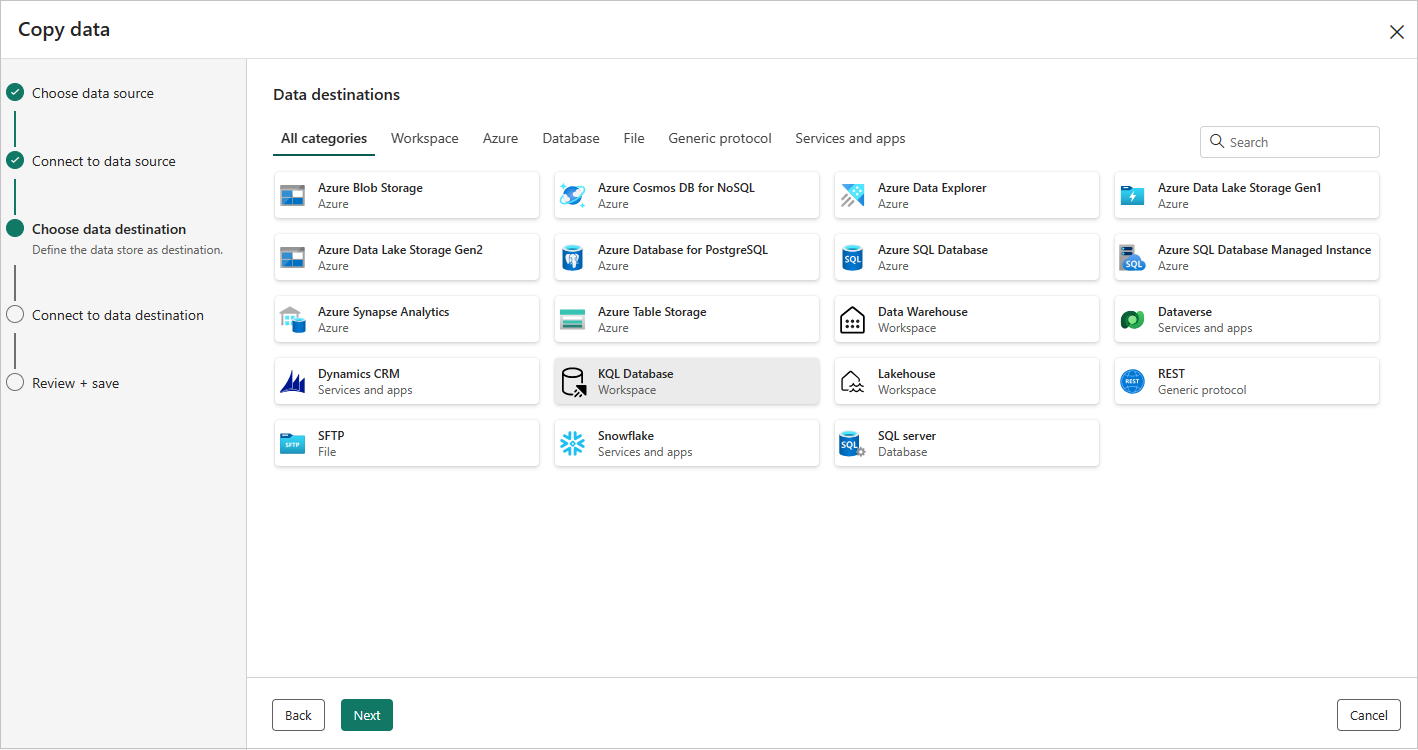The width and height of the screenshot is (1418, 750).
Task: Click the 'Copy data' dialog title
Action: pyautogui.click(x=64, y=30)
